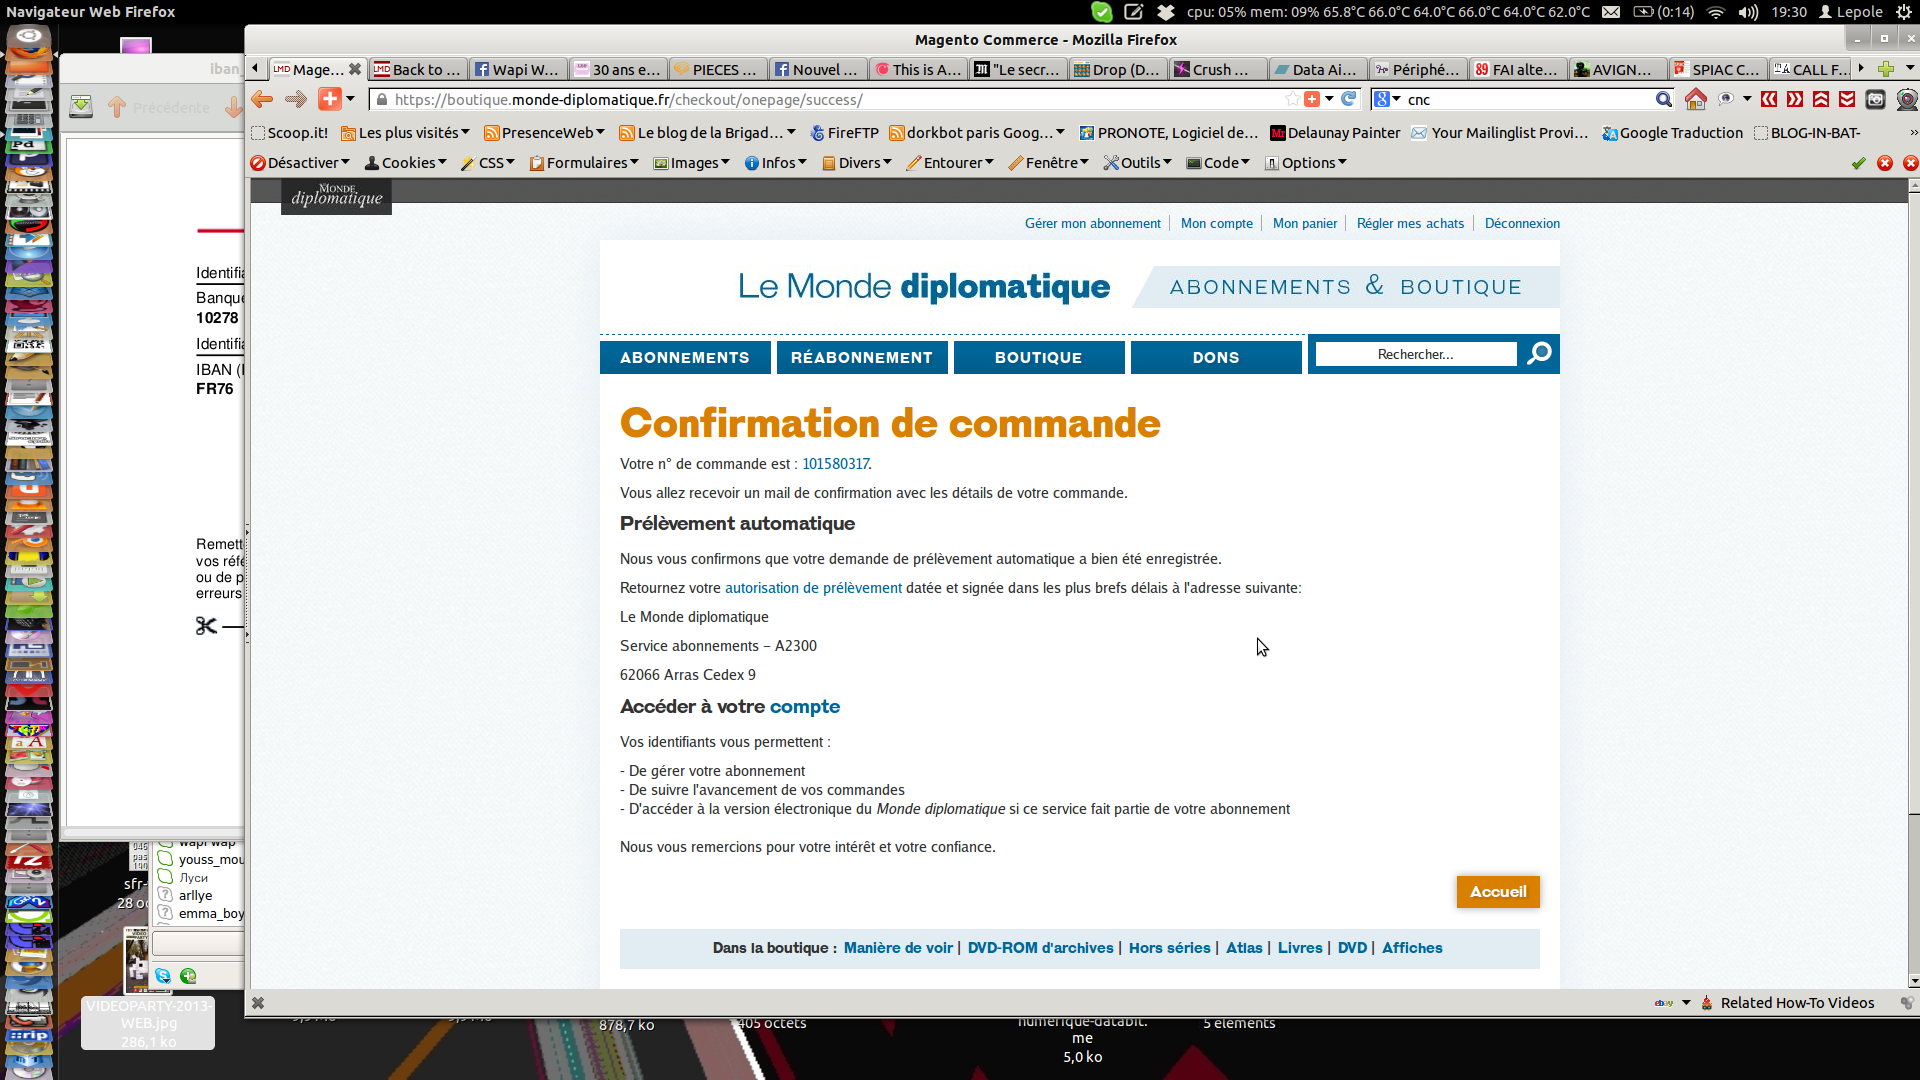Toggle the system volume indicator in the top panel
The width and height of the screenshot is (1920, 1080).
pyautogui.click(x=1748, y=12)
